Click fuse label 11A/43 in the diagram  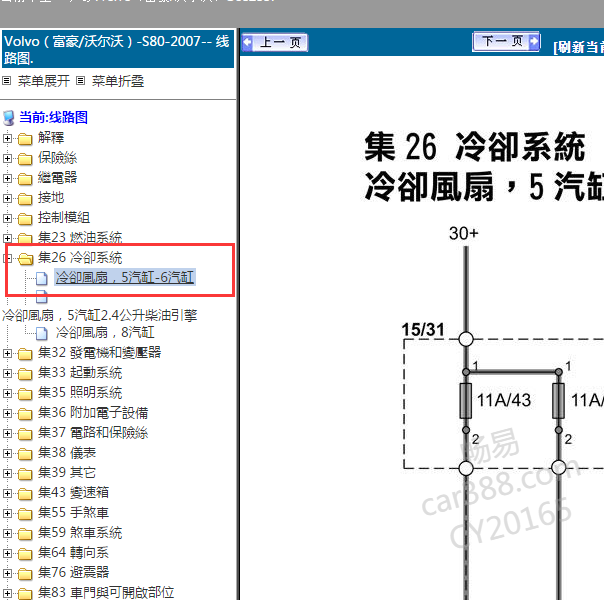504,400
